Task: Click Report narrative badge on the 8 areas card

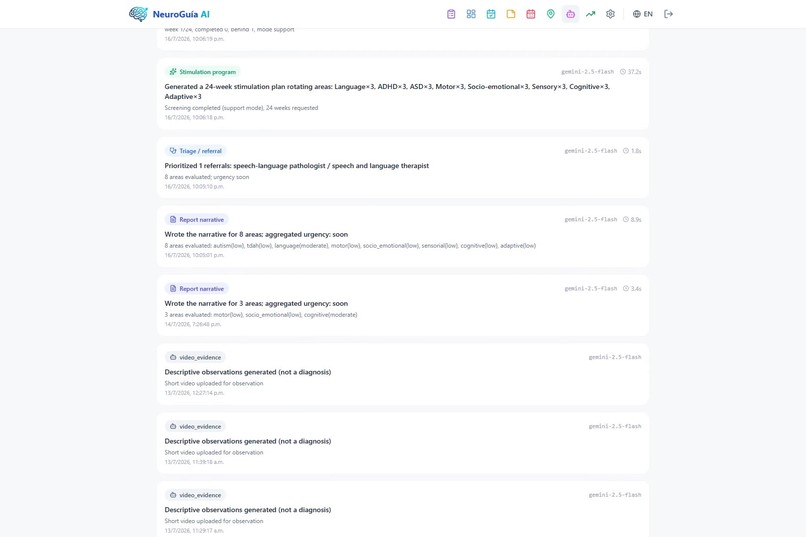Action: tap(196, 219)
